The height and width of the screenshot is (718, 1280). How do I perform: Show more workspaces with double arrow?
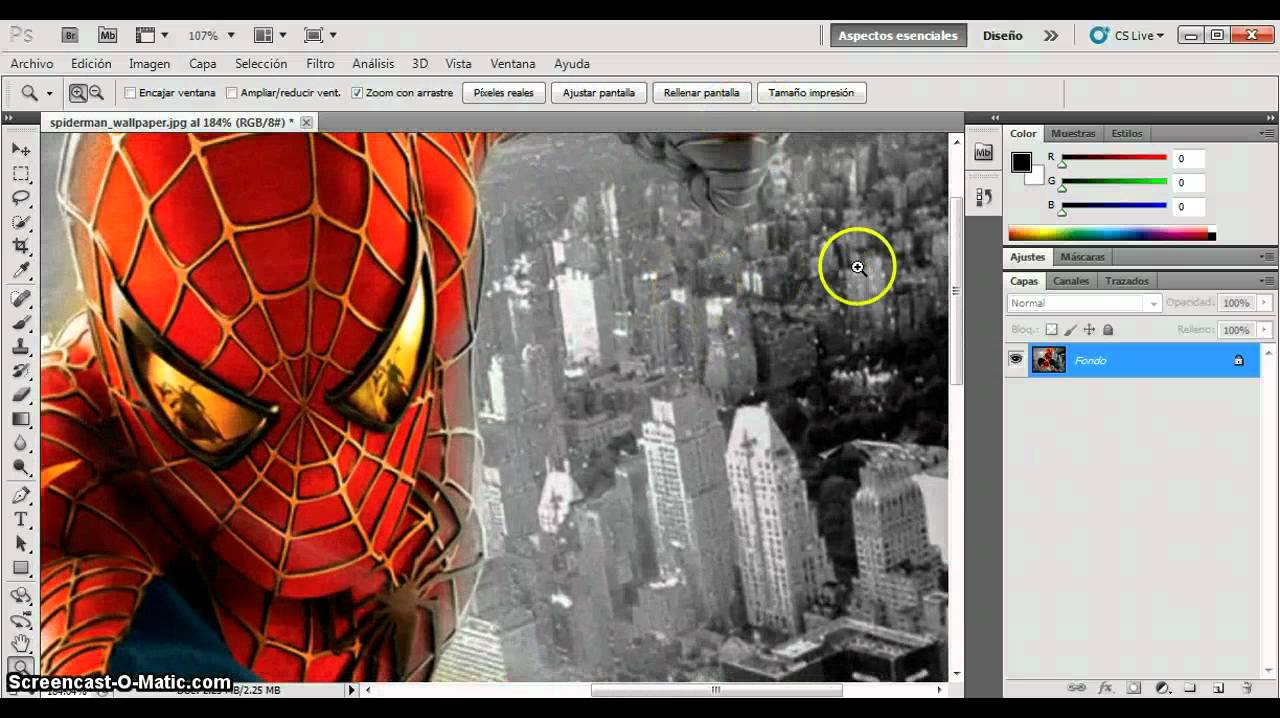click(1051, 35)
